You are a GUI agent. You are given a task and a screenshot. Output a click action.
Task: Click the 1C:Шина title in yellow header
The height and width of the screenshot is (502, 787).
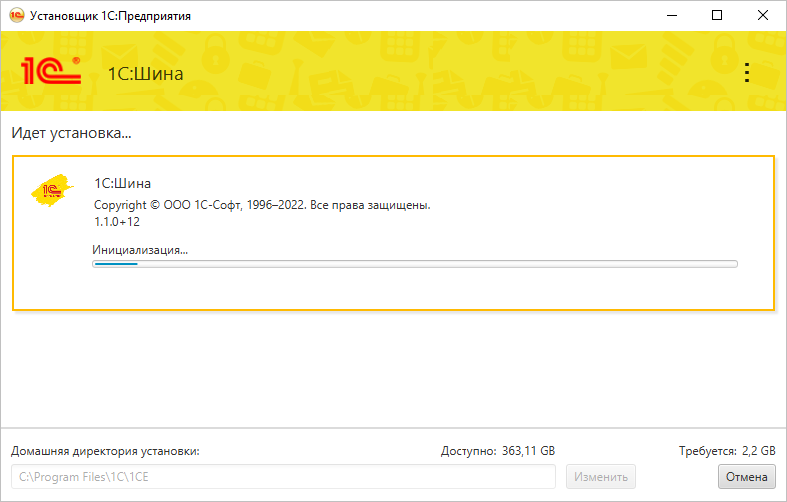(x=146, y=74)
